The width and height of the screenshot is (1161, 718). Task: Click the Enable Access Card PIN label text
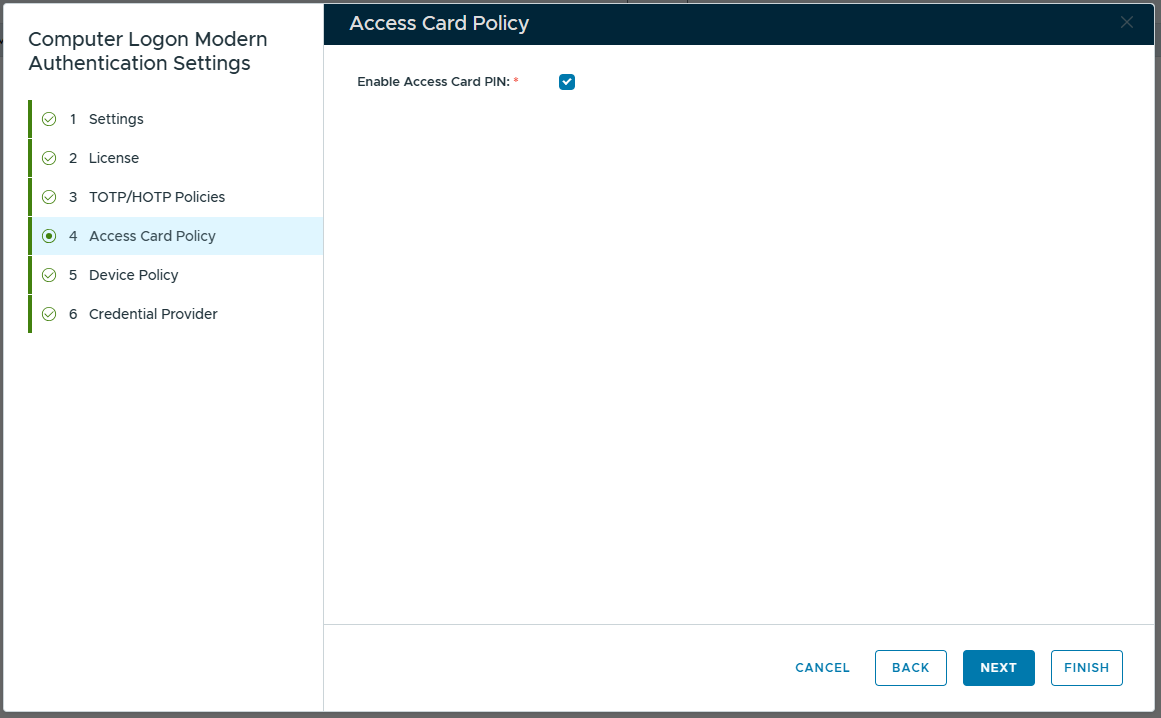click(433, 82)
